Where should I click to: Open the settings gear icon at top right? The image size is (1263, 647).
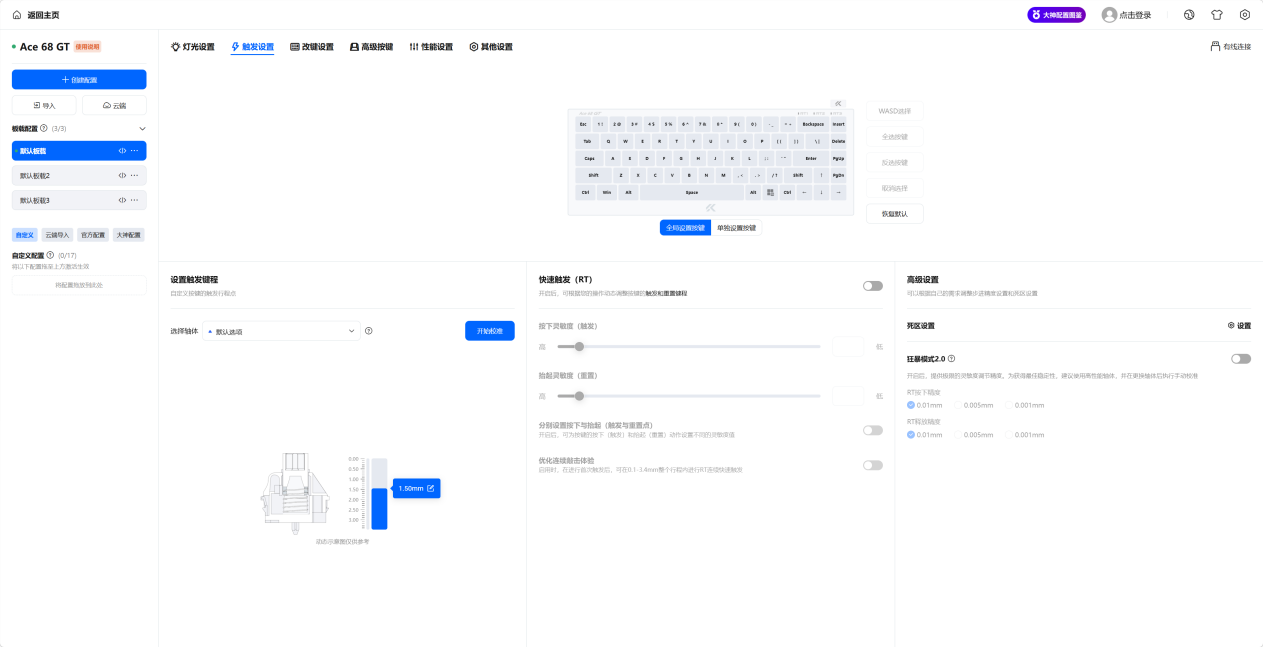coord(1245,15)
